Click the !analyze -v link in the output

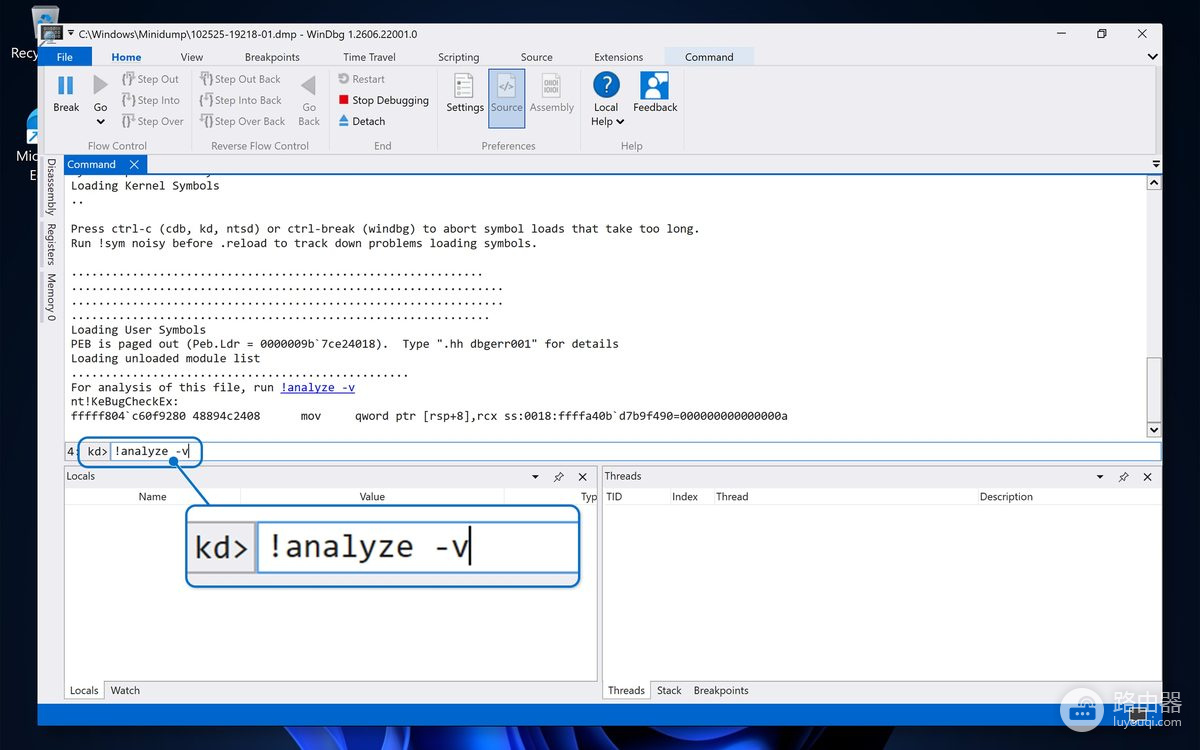(317, 387)
